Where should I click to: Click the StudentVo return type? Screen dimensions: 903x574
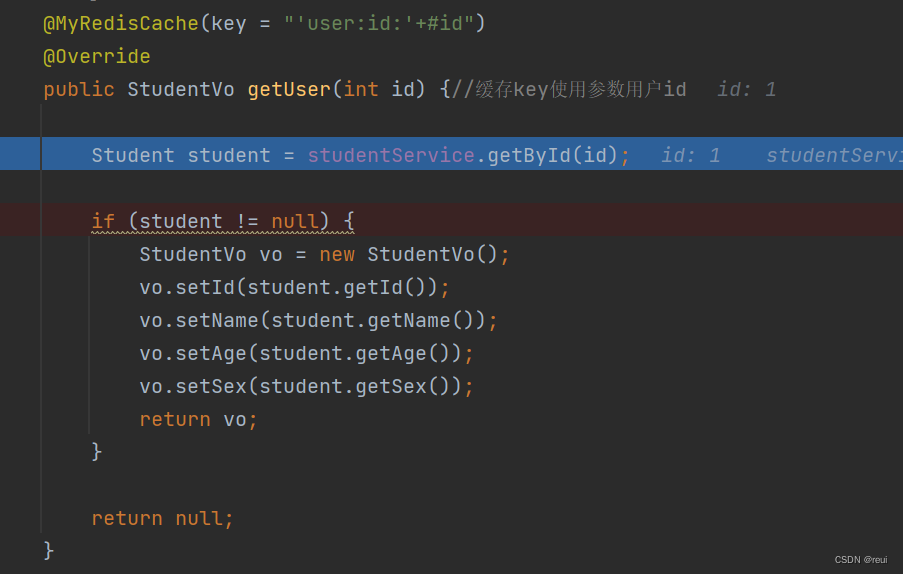point(181,89)
